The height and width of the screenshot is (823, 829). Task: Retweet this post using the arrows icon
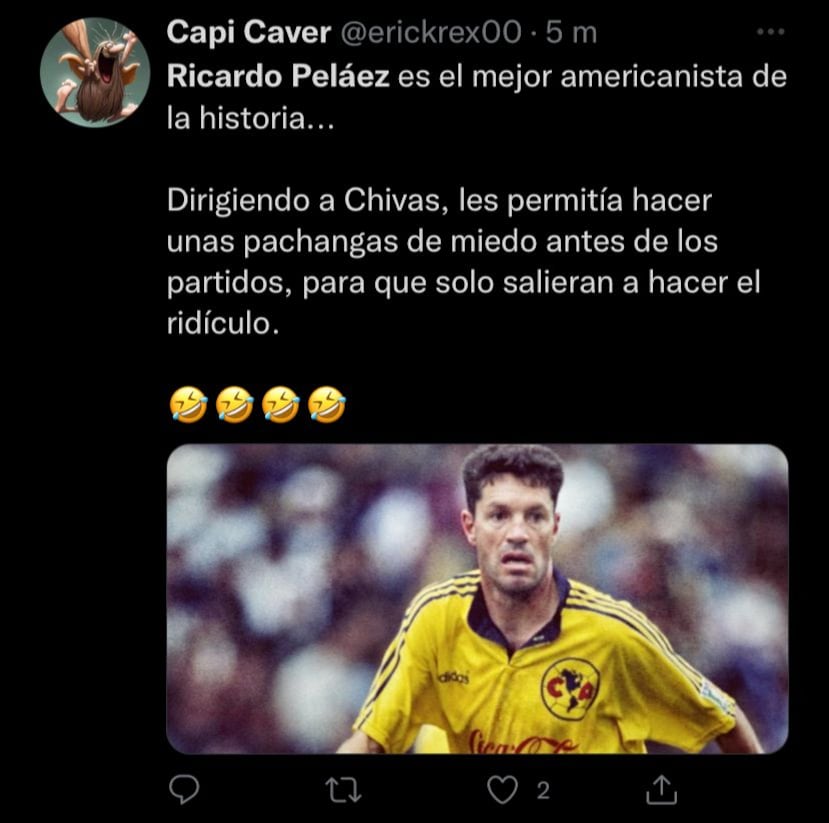[x=343, y=790]
